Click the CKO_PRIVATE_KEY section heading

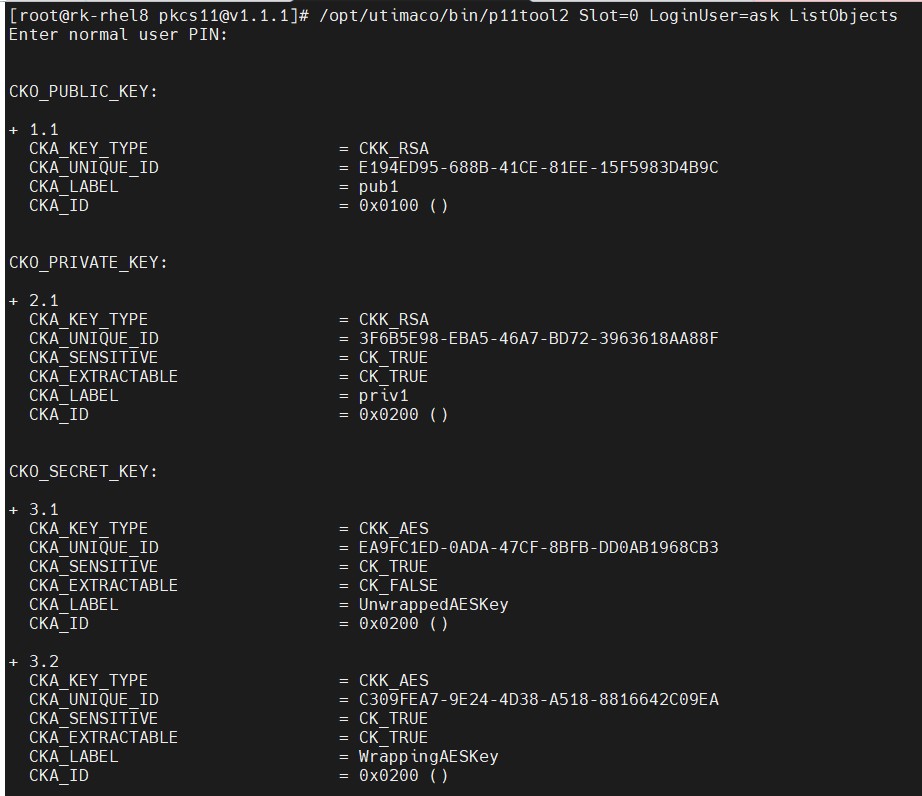pyautogui.click(x=88, y=262)
